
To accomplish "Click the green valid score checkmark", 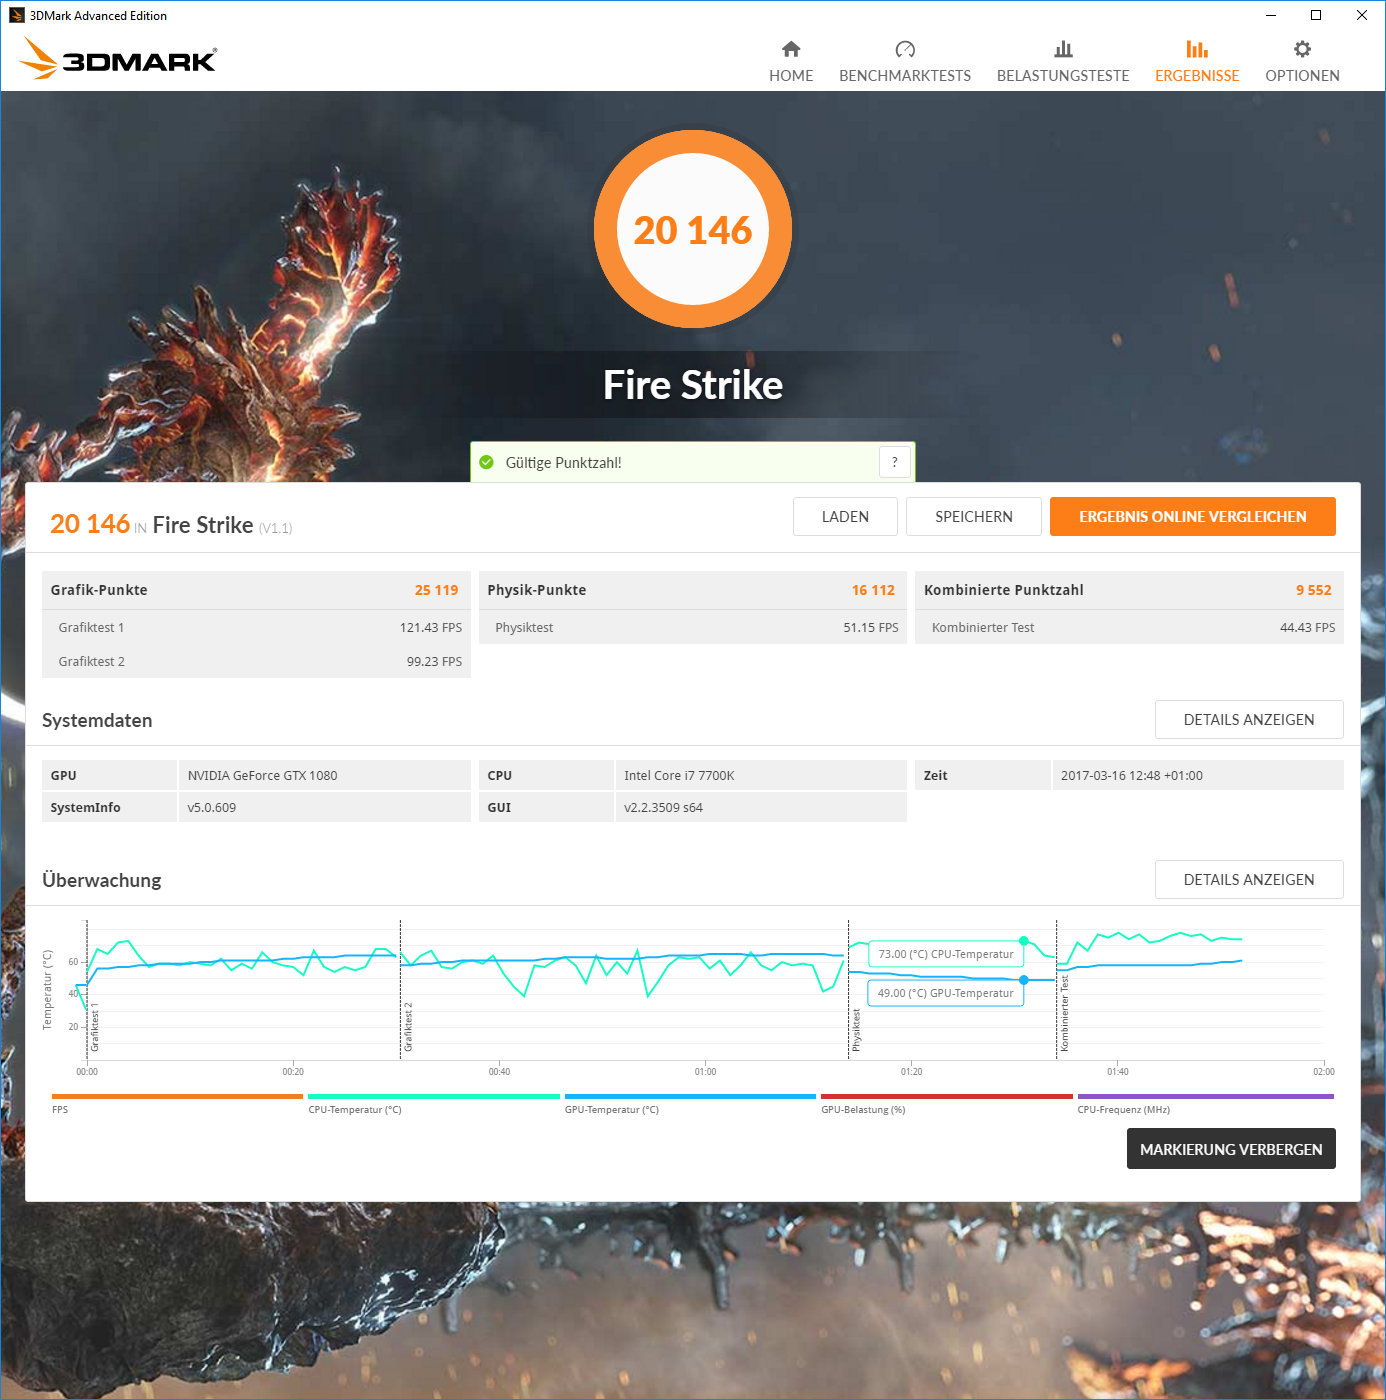I will click(487, 462).
